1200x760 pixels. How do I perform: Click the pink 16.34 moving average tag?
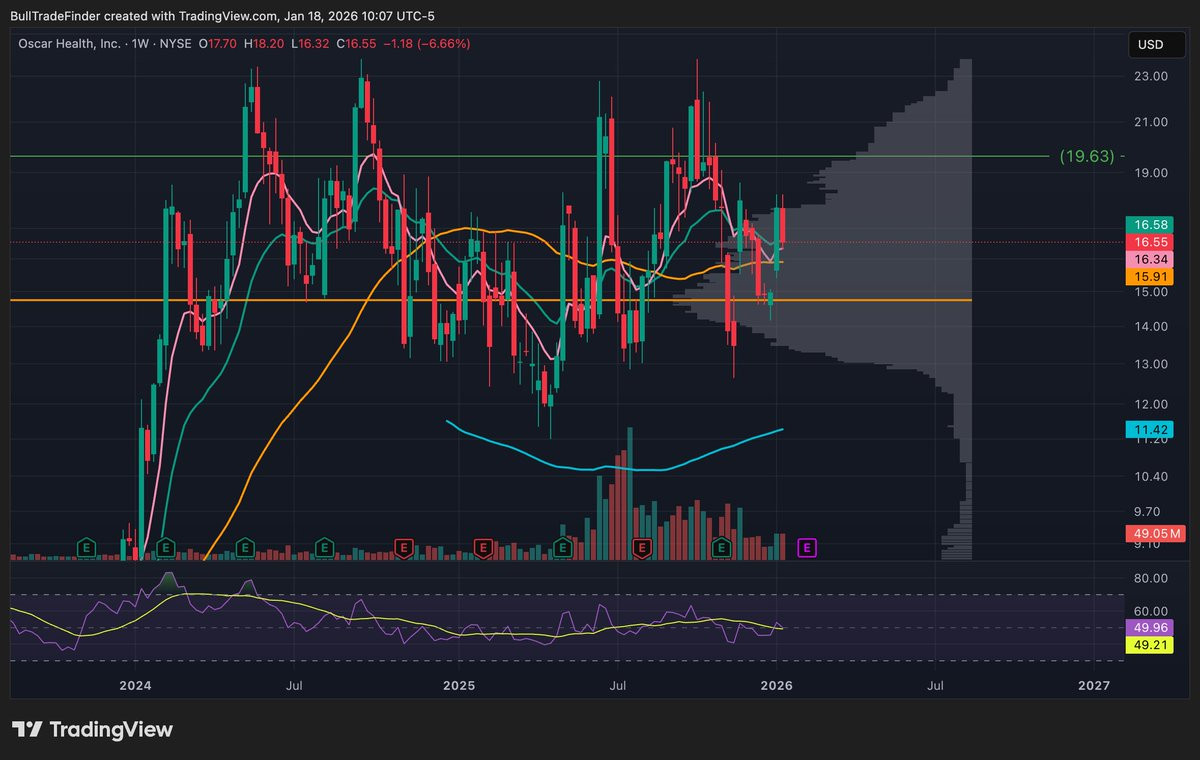[x=1147, y=258]
